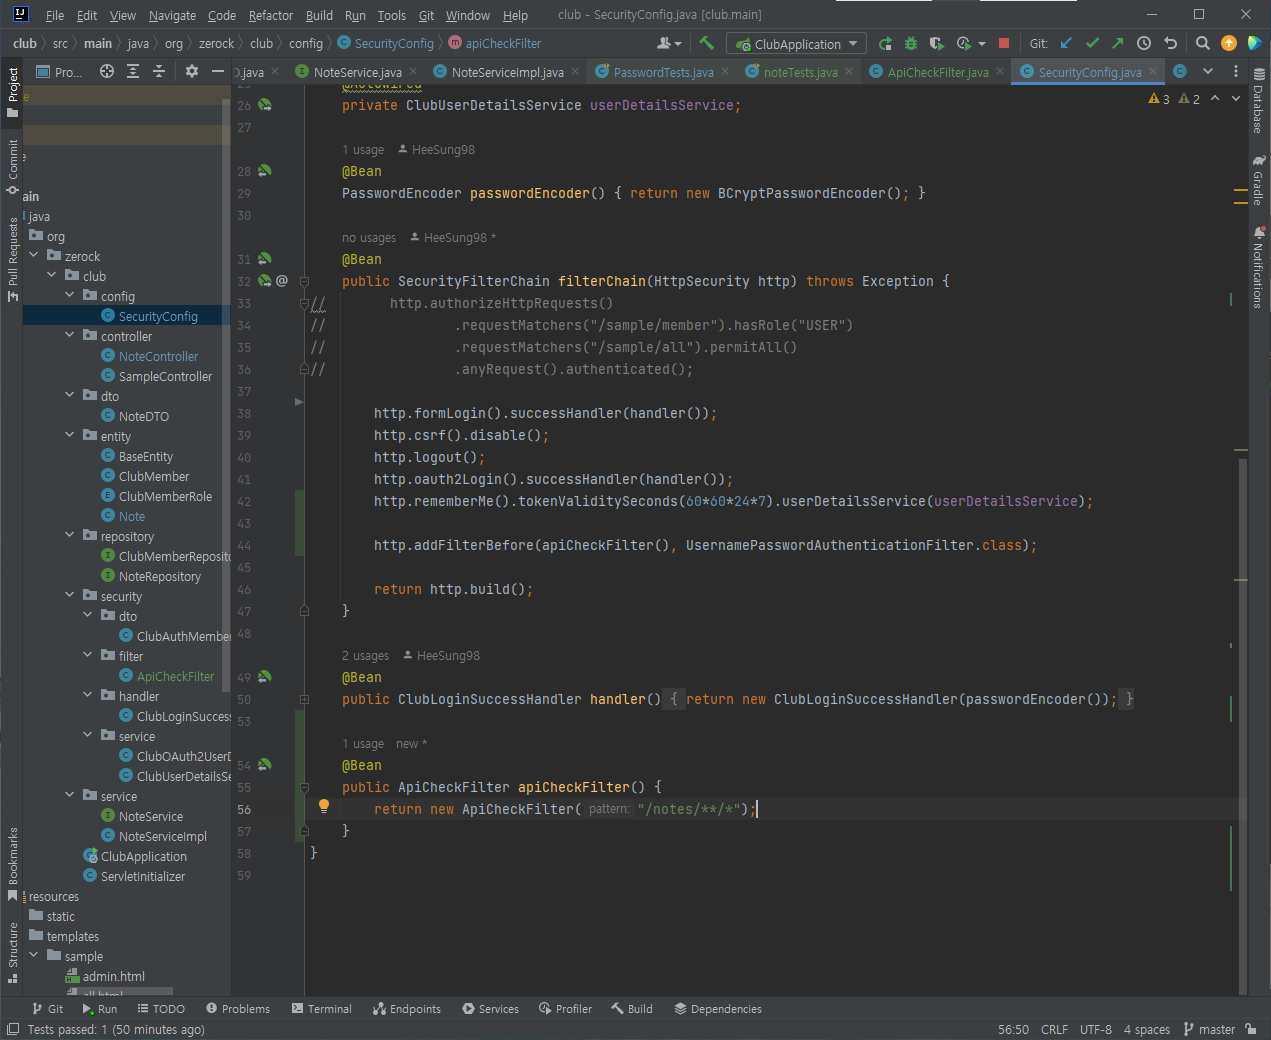This screenshot has width=1271, height=1040.
Task: Push commits with the Git push arrow
Action: click(x=1118, y=43)
